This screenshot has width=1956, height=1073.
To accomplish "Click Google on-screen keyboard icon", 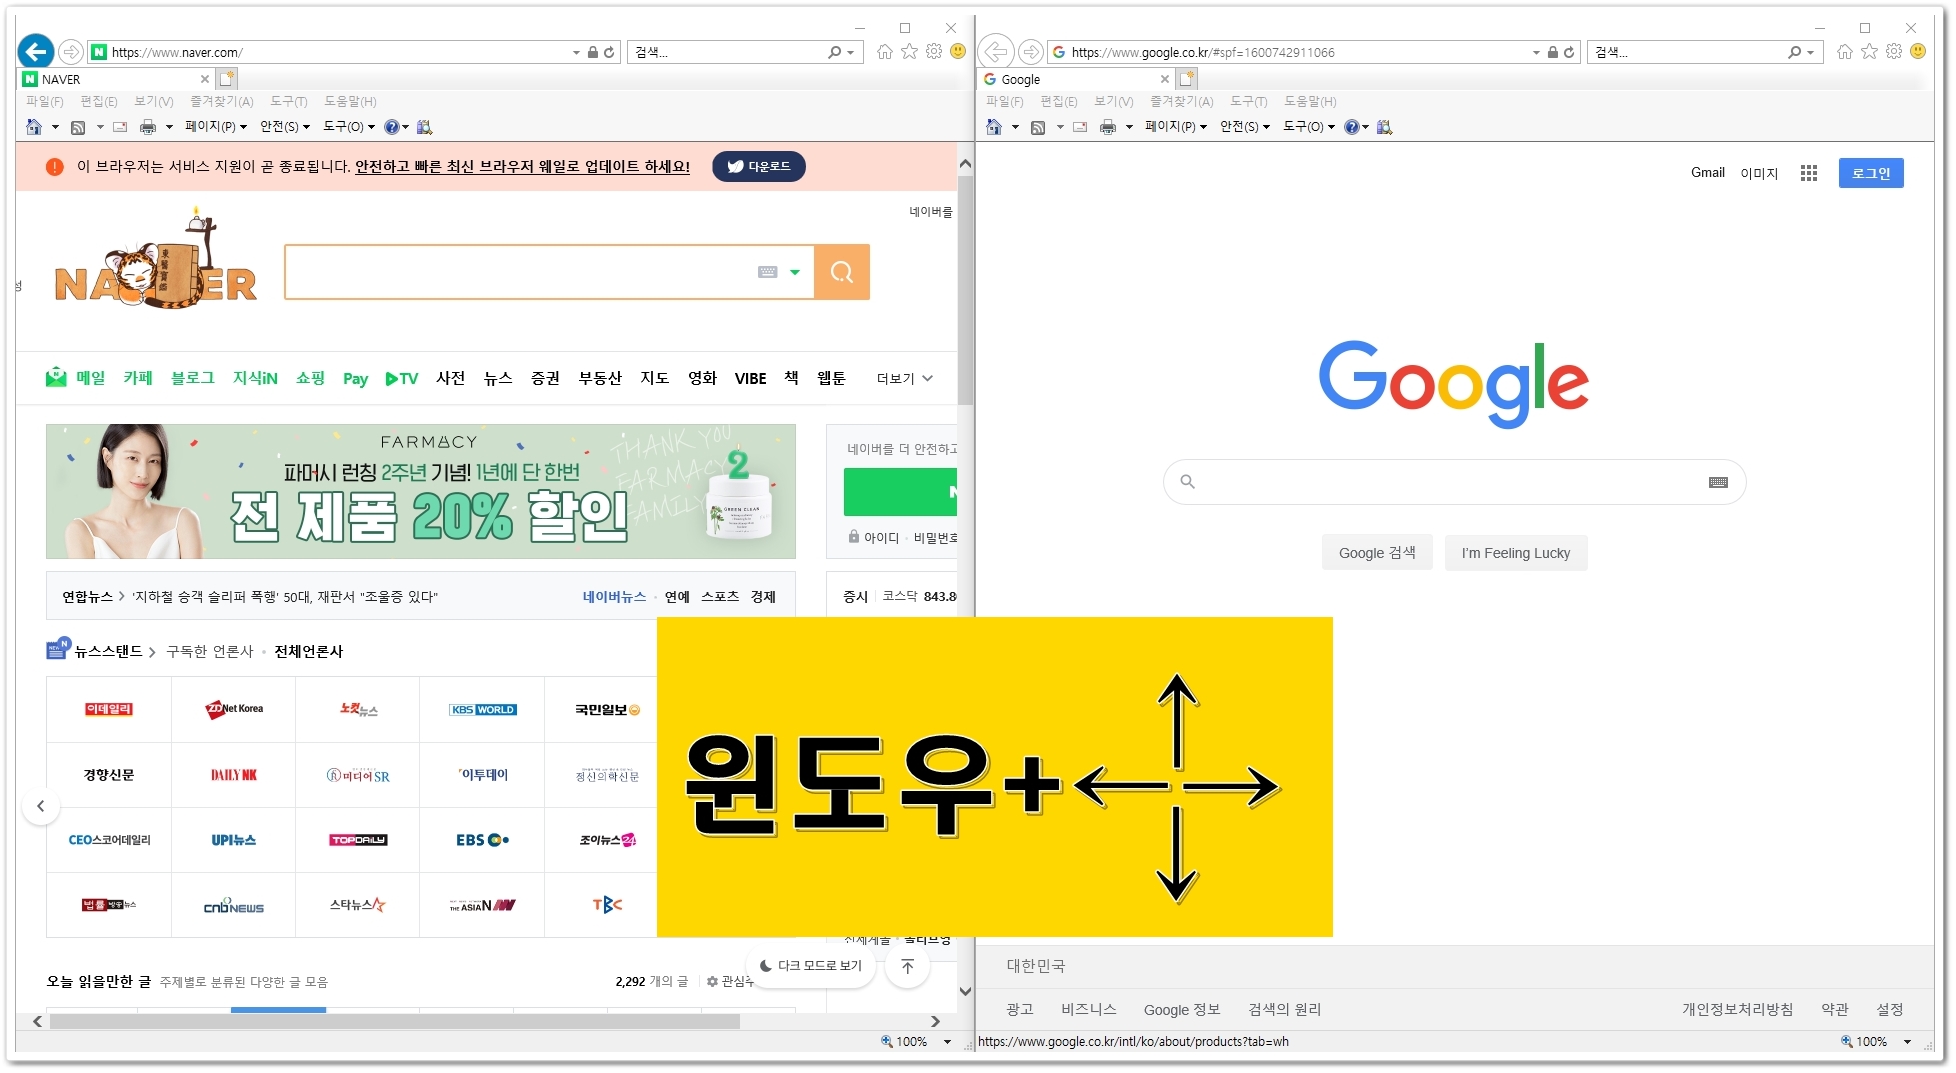I will 1718,482.
